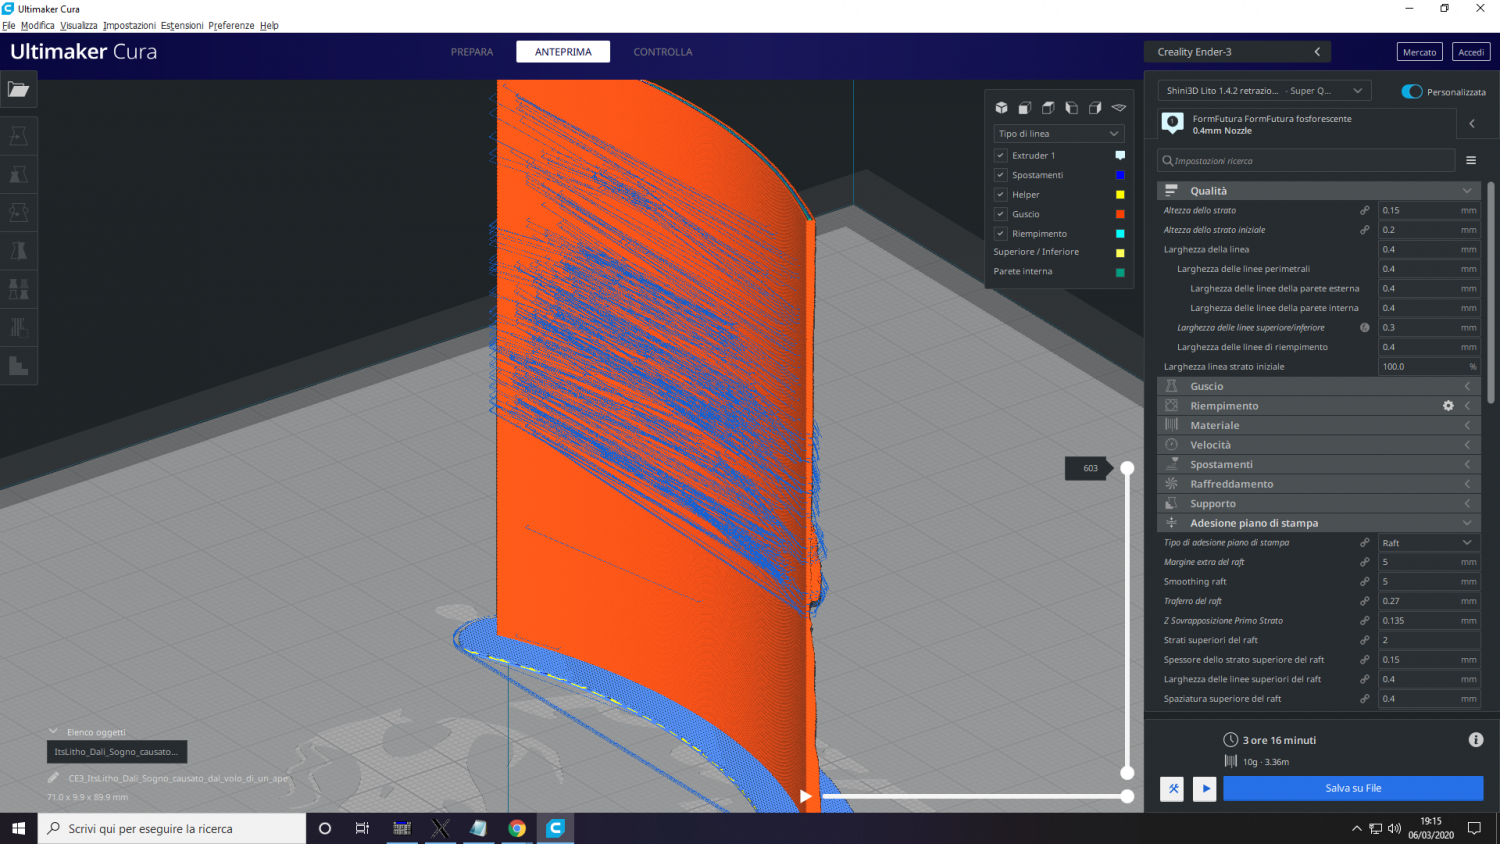Expand the Supporto settings section
This screenshot has height=844, width=1500.
tap(1319, 503)
